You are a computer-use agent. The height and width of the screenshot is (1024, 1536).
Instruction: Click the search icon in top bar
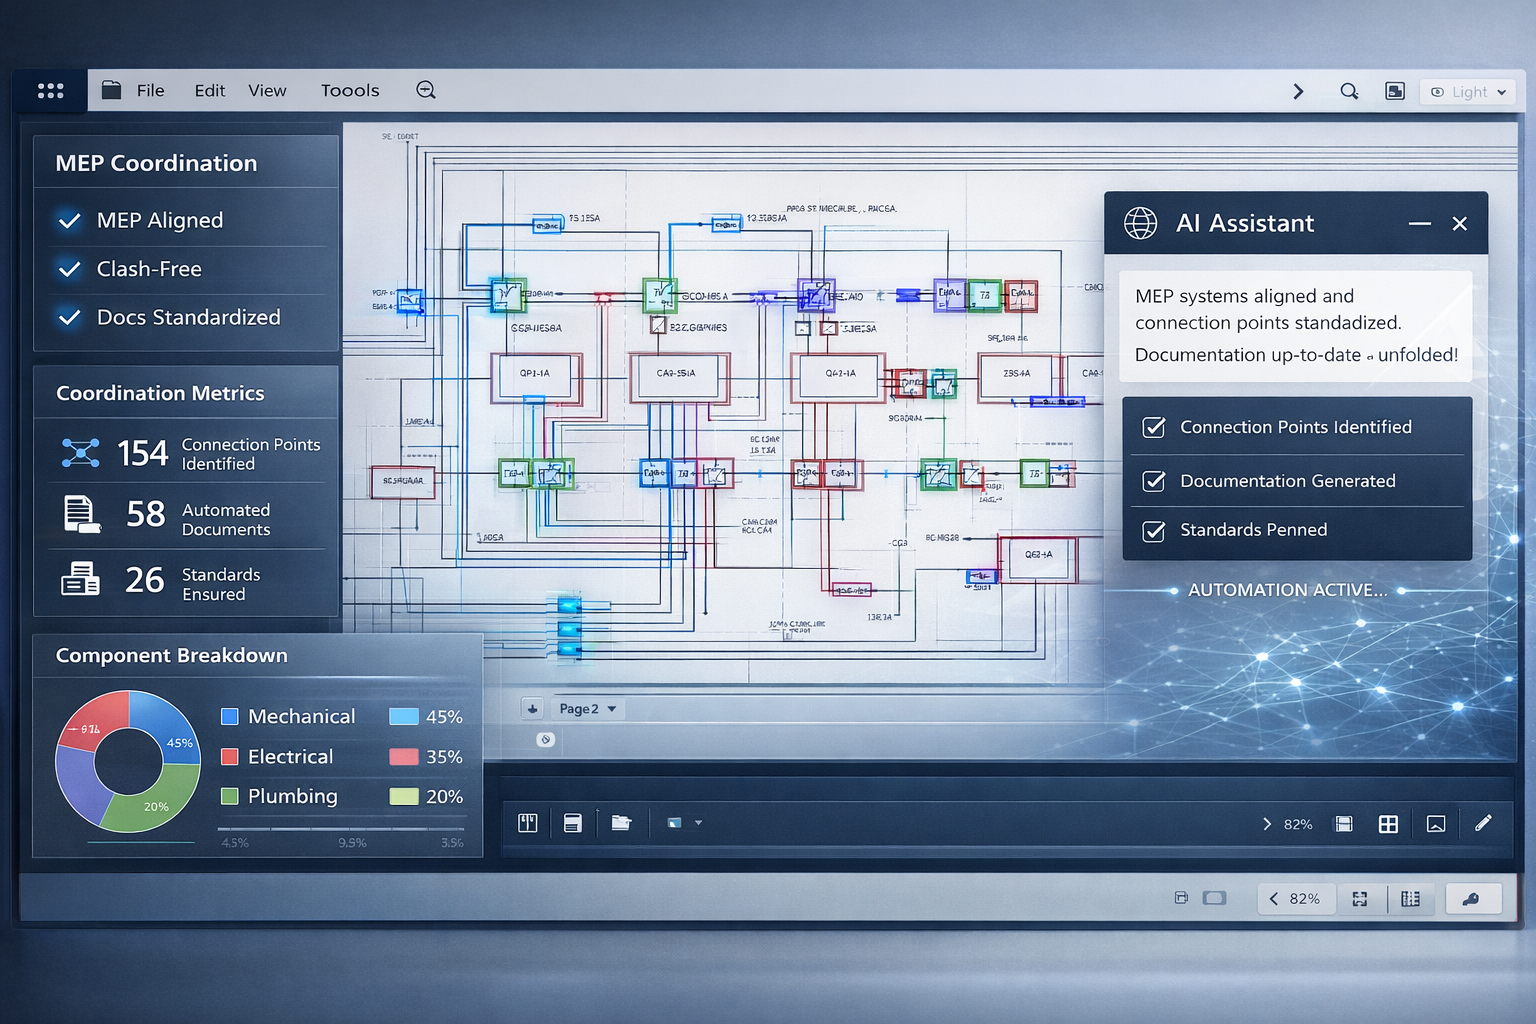point(1349,91)
